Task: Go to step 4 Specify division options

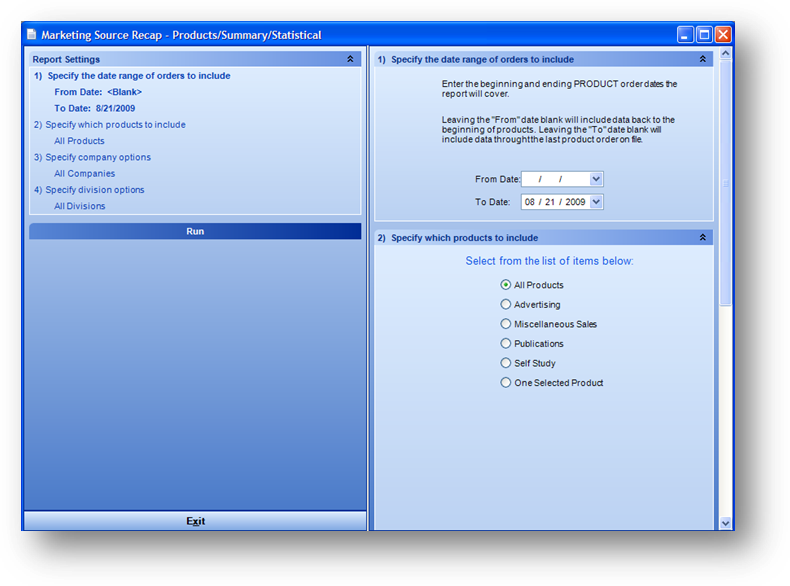Action: point(89,190)
